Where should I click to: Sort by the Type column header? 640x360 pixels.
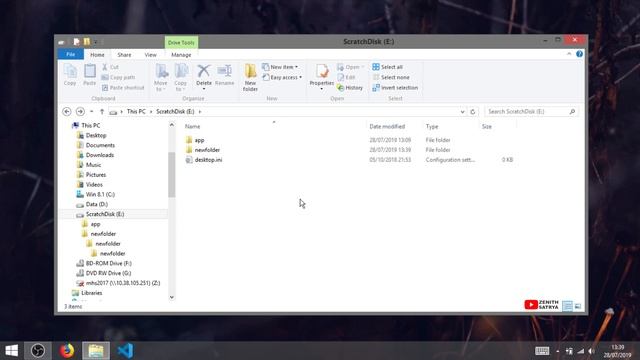[x=432, y=127]
